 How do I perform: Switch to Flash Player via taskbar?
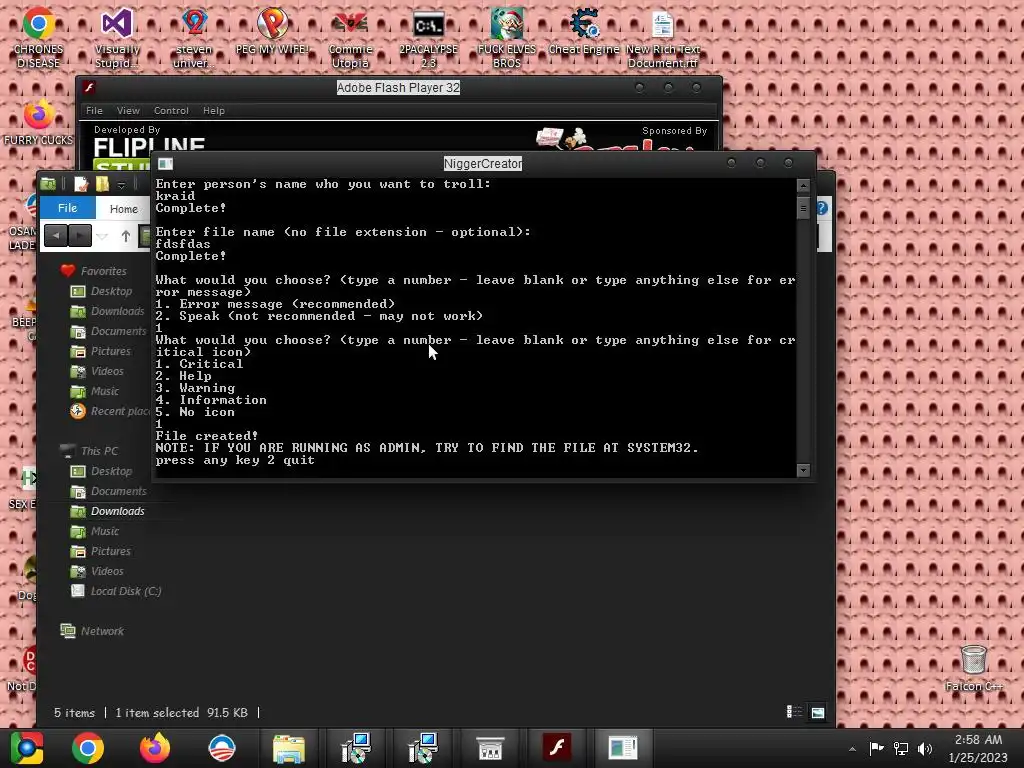tap(556, 748)
